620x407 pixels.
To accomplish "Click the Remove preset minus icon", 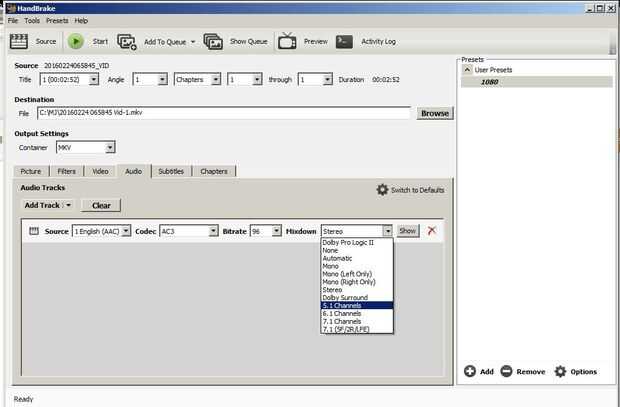I will (x=506, y=371).
